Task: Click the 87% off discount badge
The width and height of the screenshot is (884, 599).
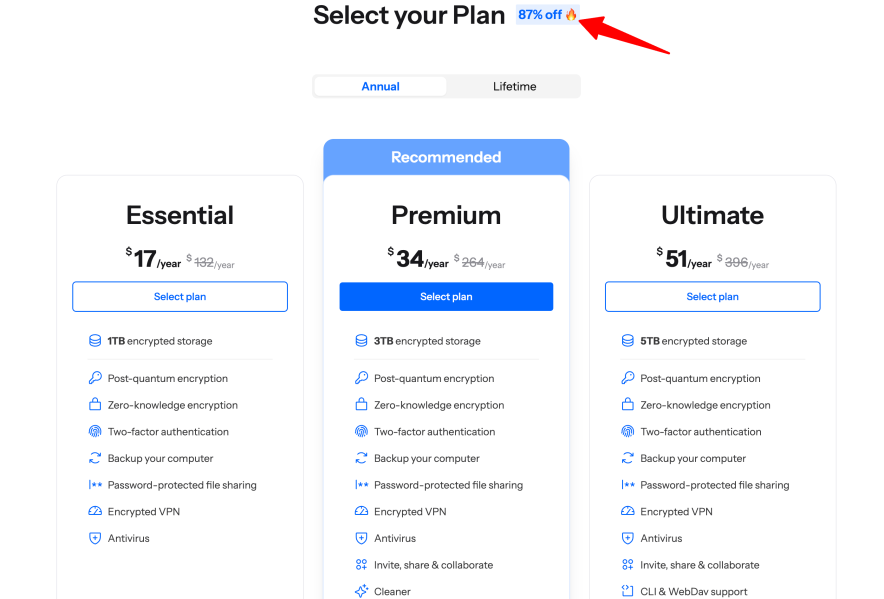Action: pos(547,15)
